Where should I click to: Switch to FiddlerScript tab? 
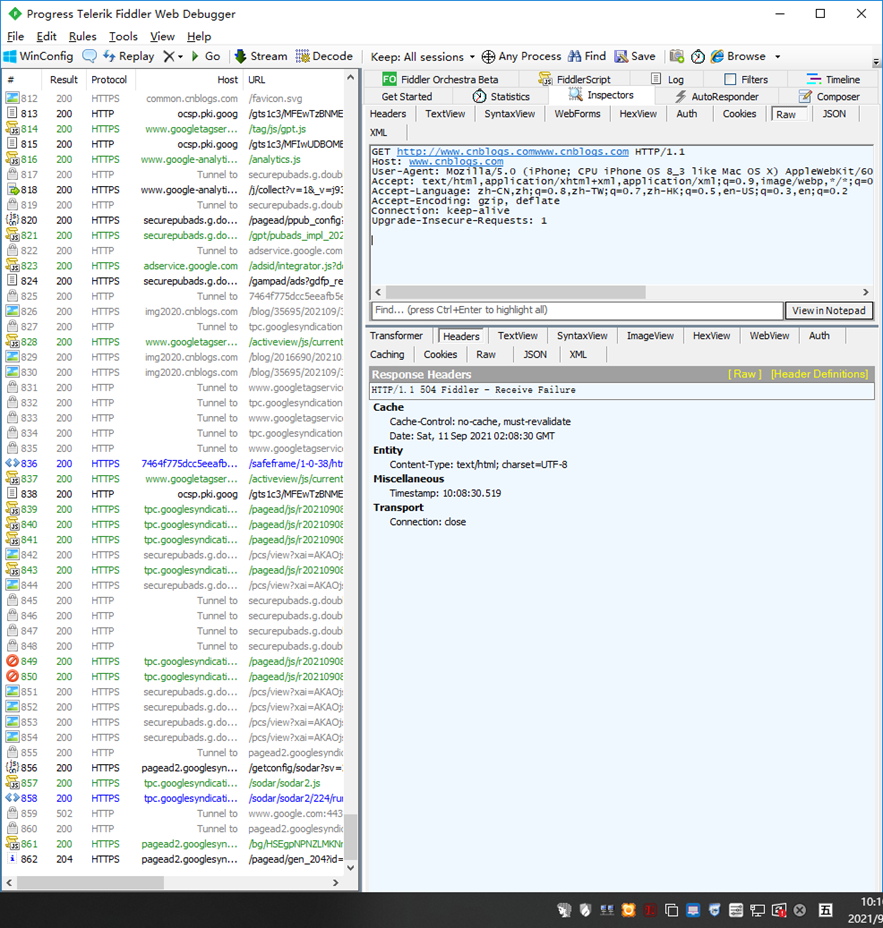coord(575,79)
